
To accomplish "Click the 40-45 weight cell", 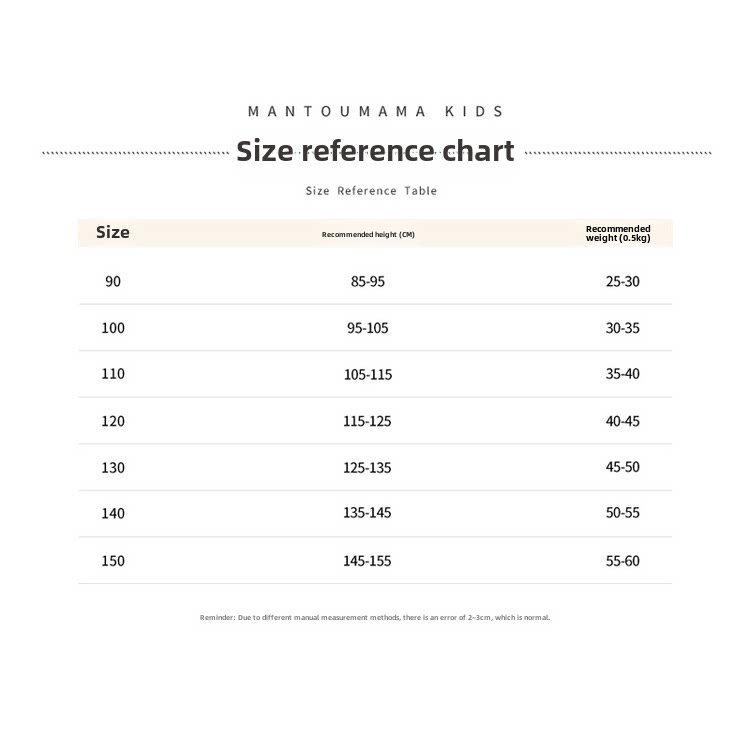I will pyautogui.click(x=622, y=421).
